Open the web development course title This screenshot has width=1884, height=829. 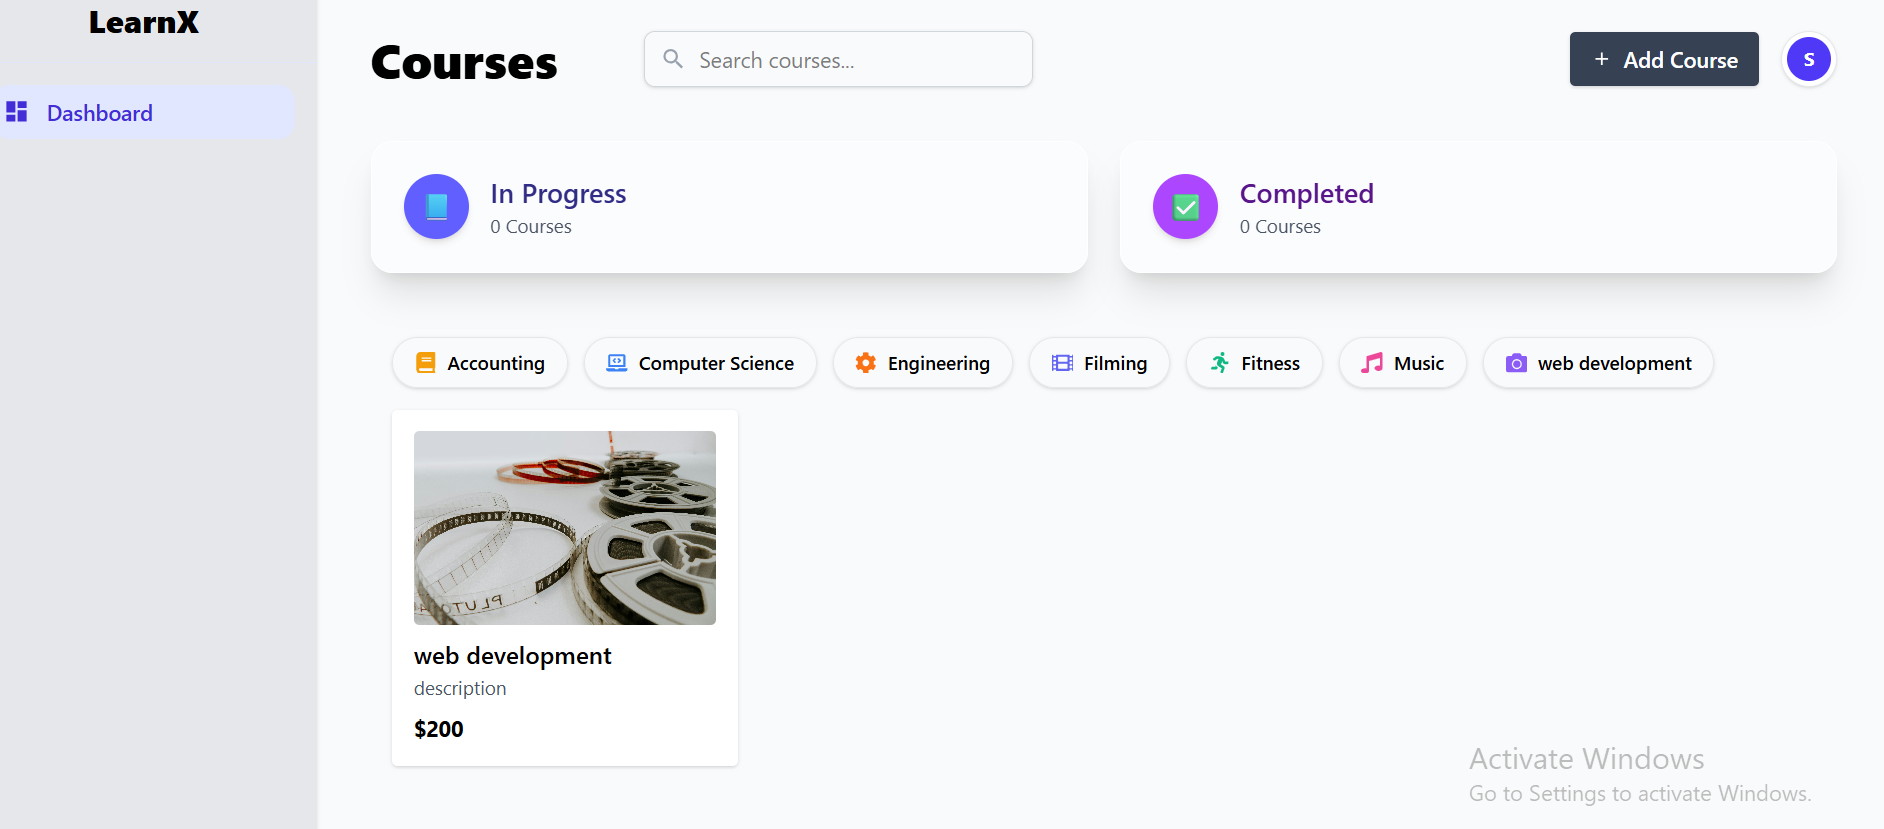(513, 656)
